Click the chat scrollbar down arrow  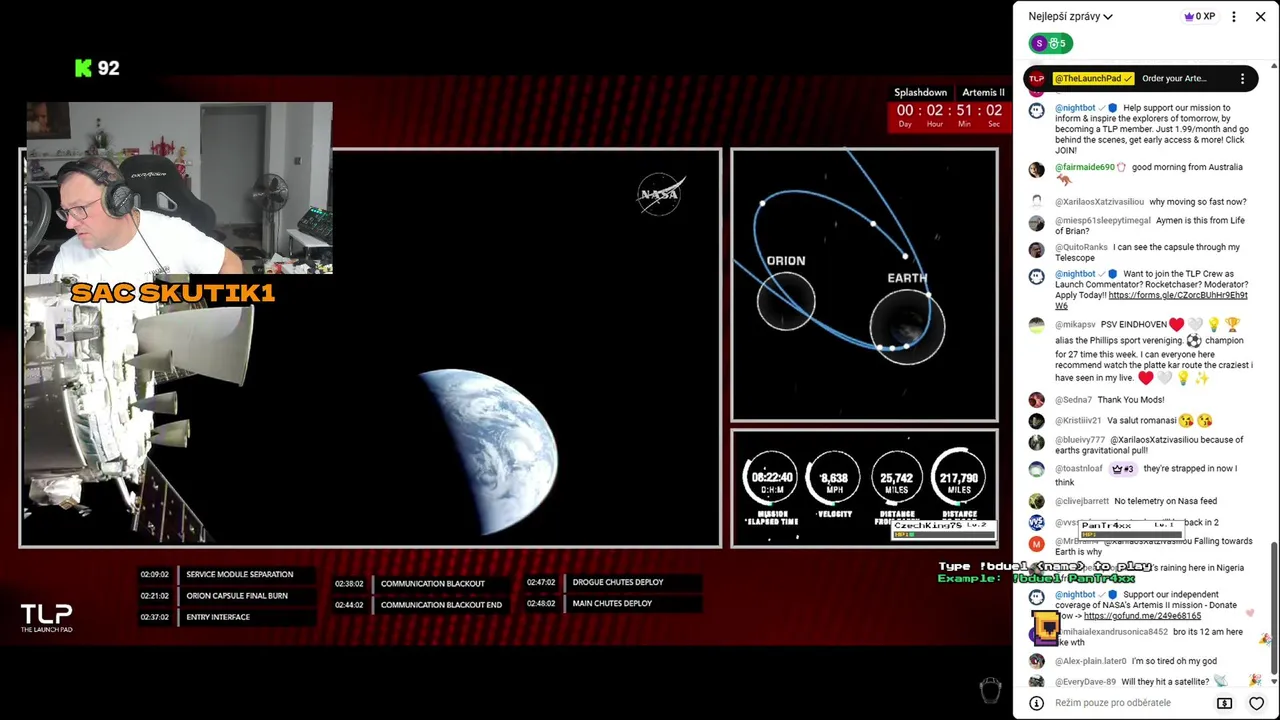point(1273,684)
